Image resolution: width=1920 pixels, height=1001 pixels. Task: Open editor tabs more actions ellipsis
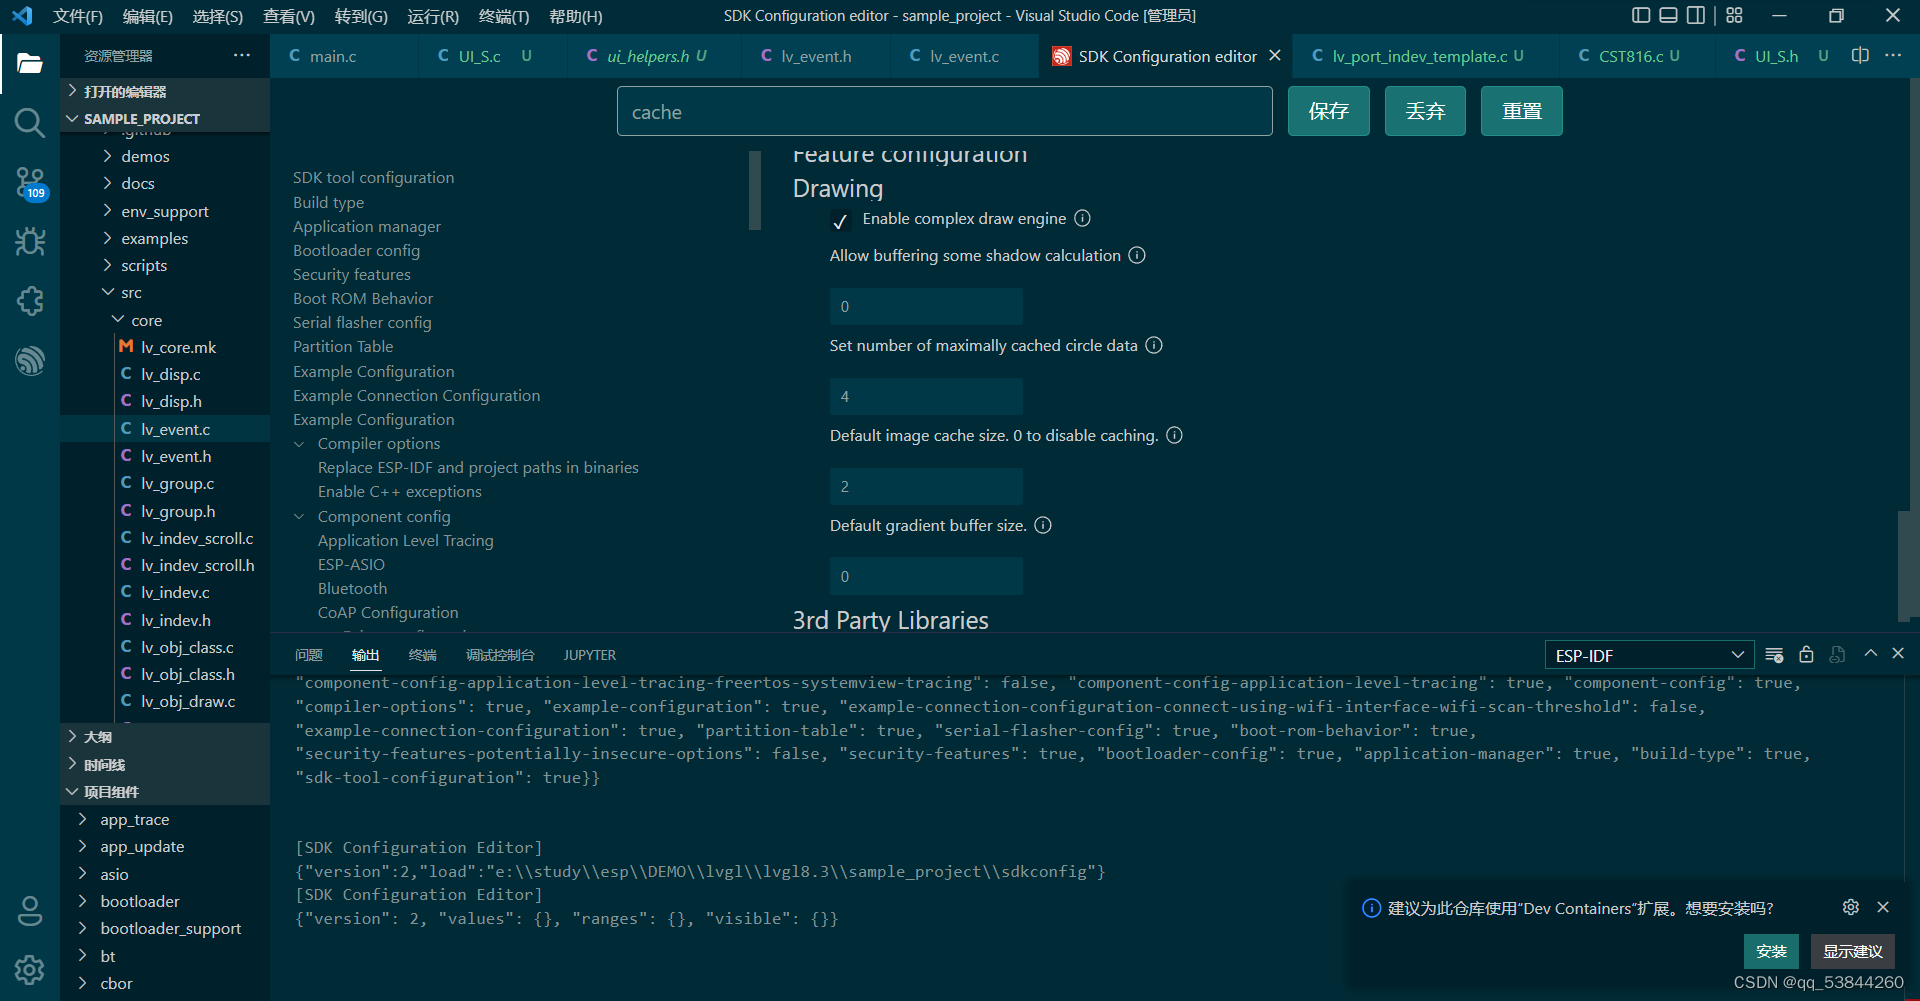1893,55
